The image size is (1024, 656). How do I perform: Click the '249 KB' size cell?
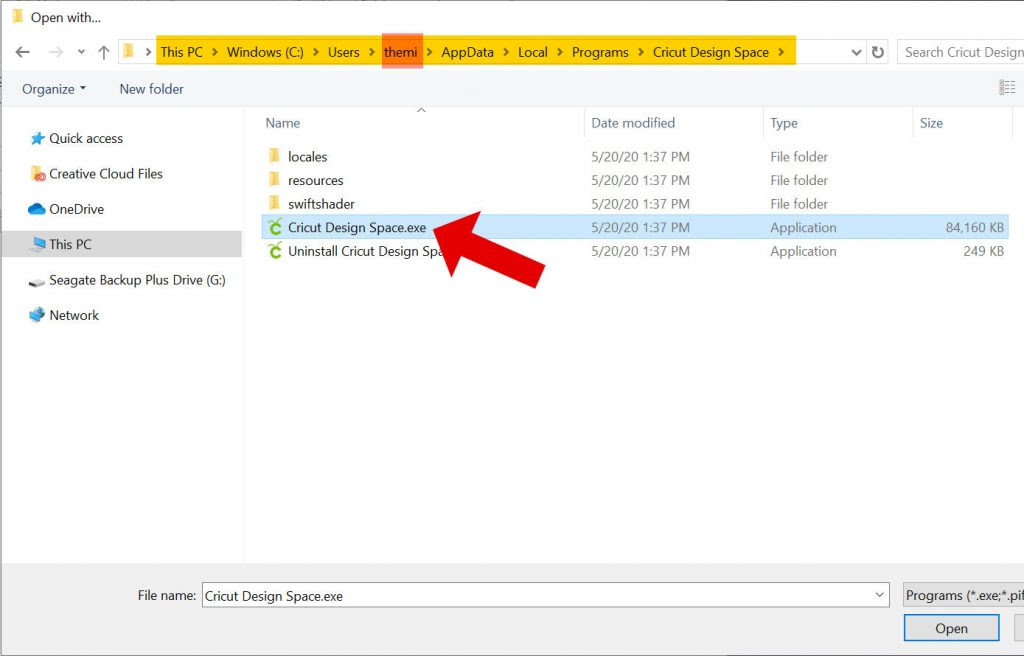984,251
